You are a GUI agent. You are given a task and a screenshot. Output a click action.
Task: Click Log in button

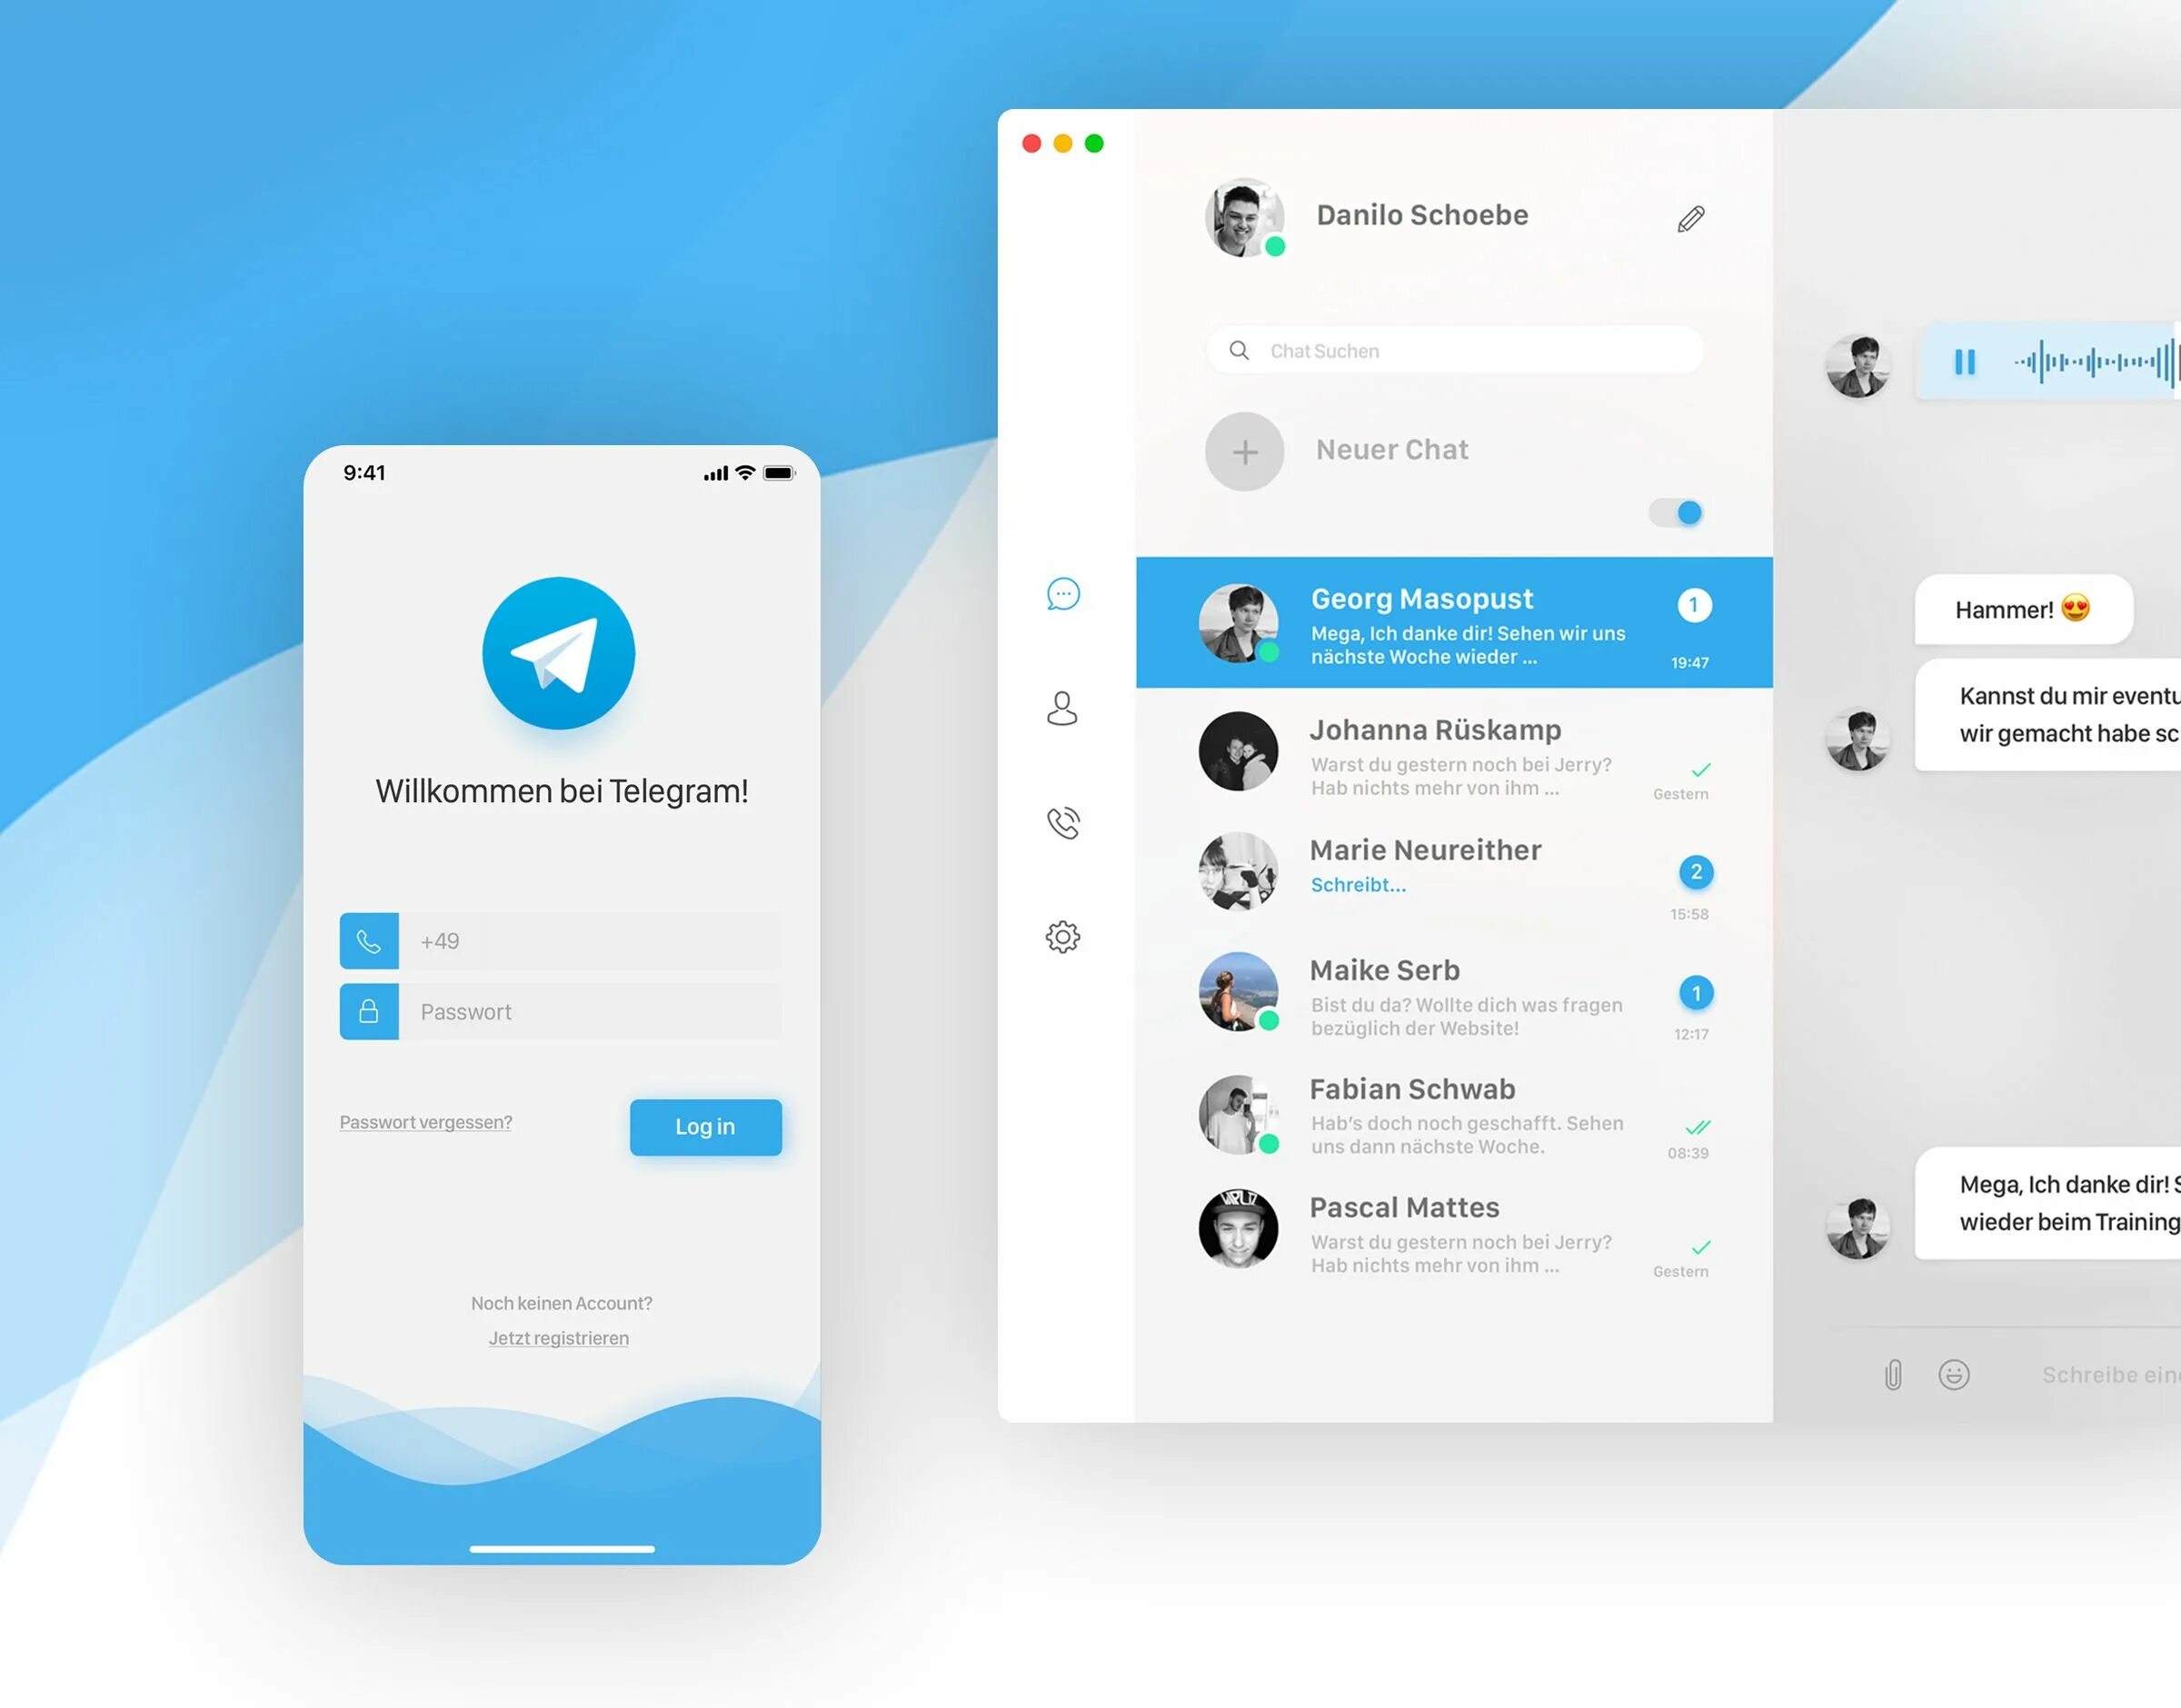coord(704,1124)
